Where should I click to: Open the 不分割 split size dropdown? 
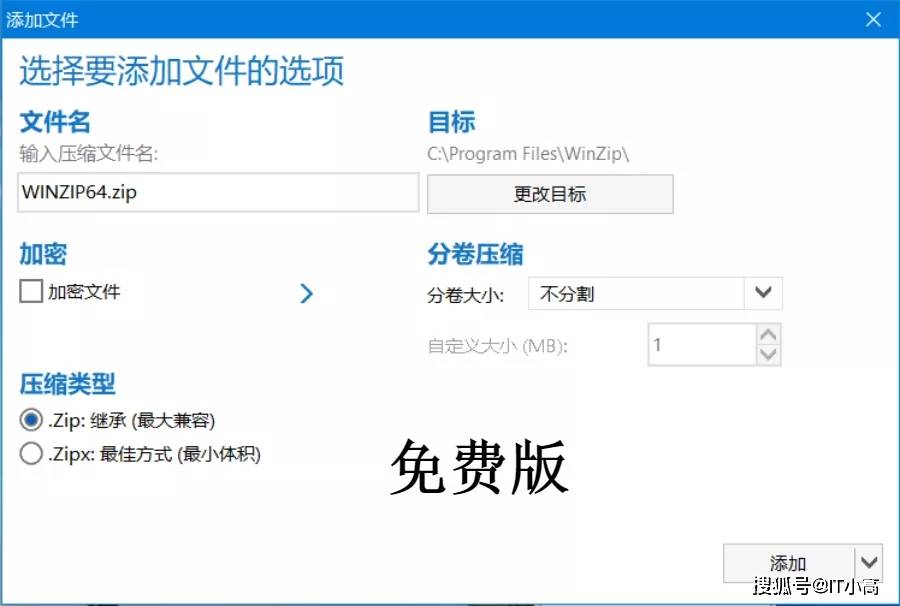pos(763,293)
